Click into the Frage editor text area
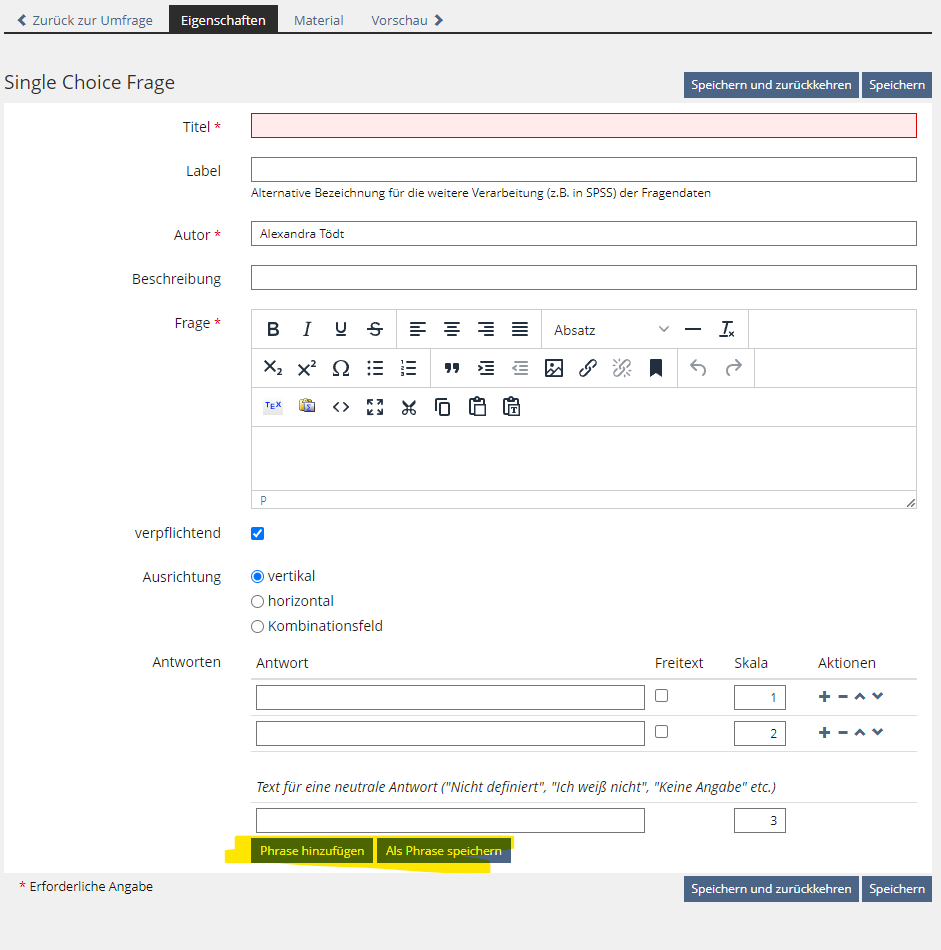The height and width of the screenshot is (950, 941). tap(584, 459)
